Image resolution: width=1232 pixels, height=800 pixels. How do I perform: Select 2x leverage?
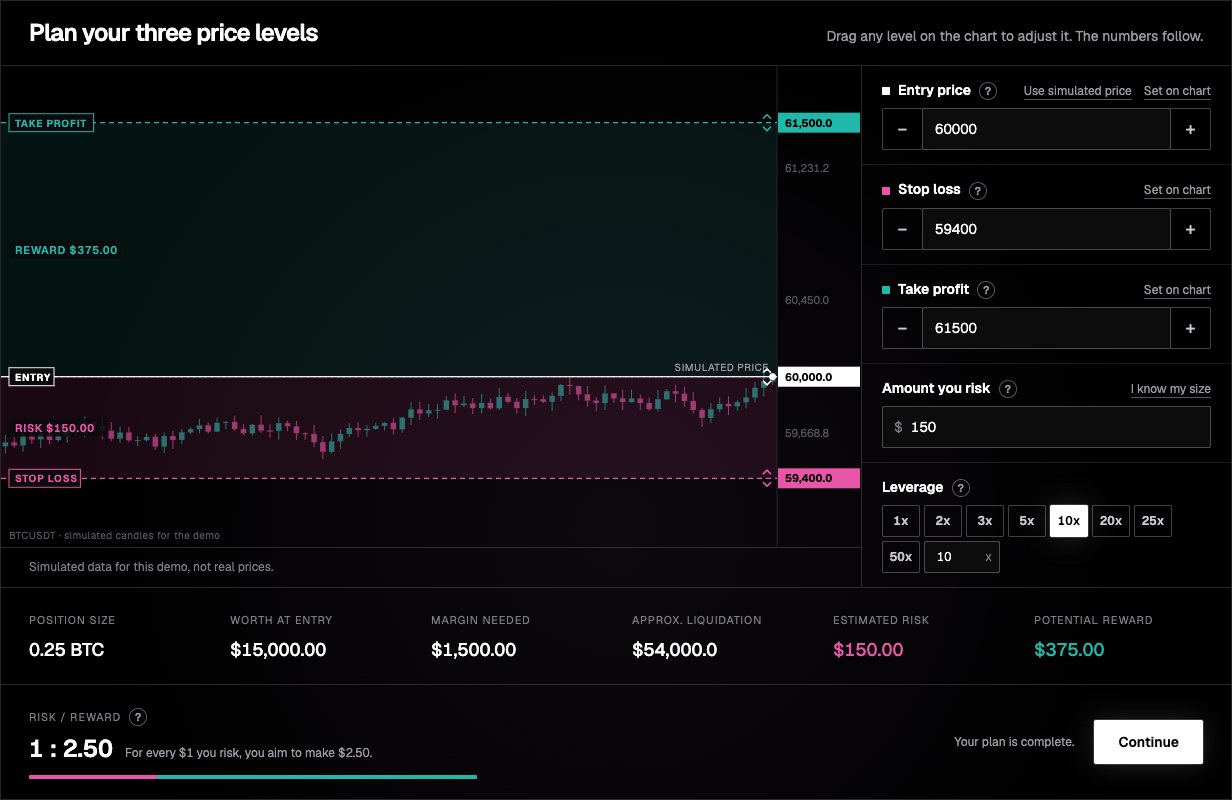943,521
